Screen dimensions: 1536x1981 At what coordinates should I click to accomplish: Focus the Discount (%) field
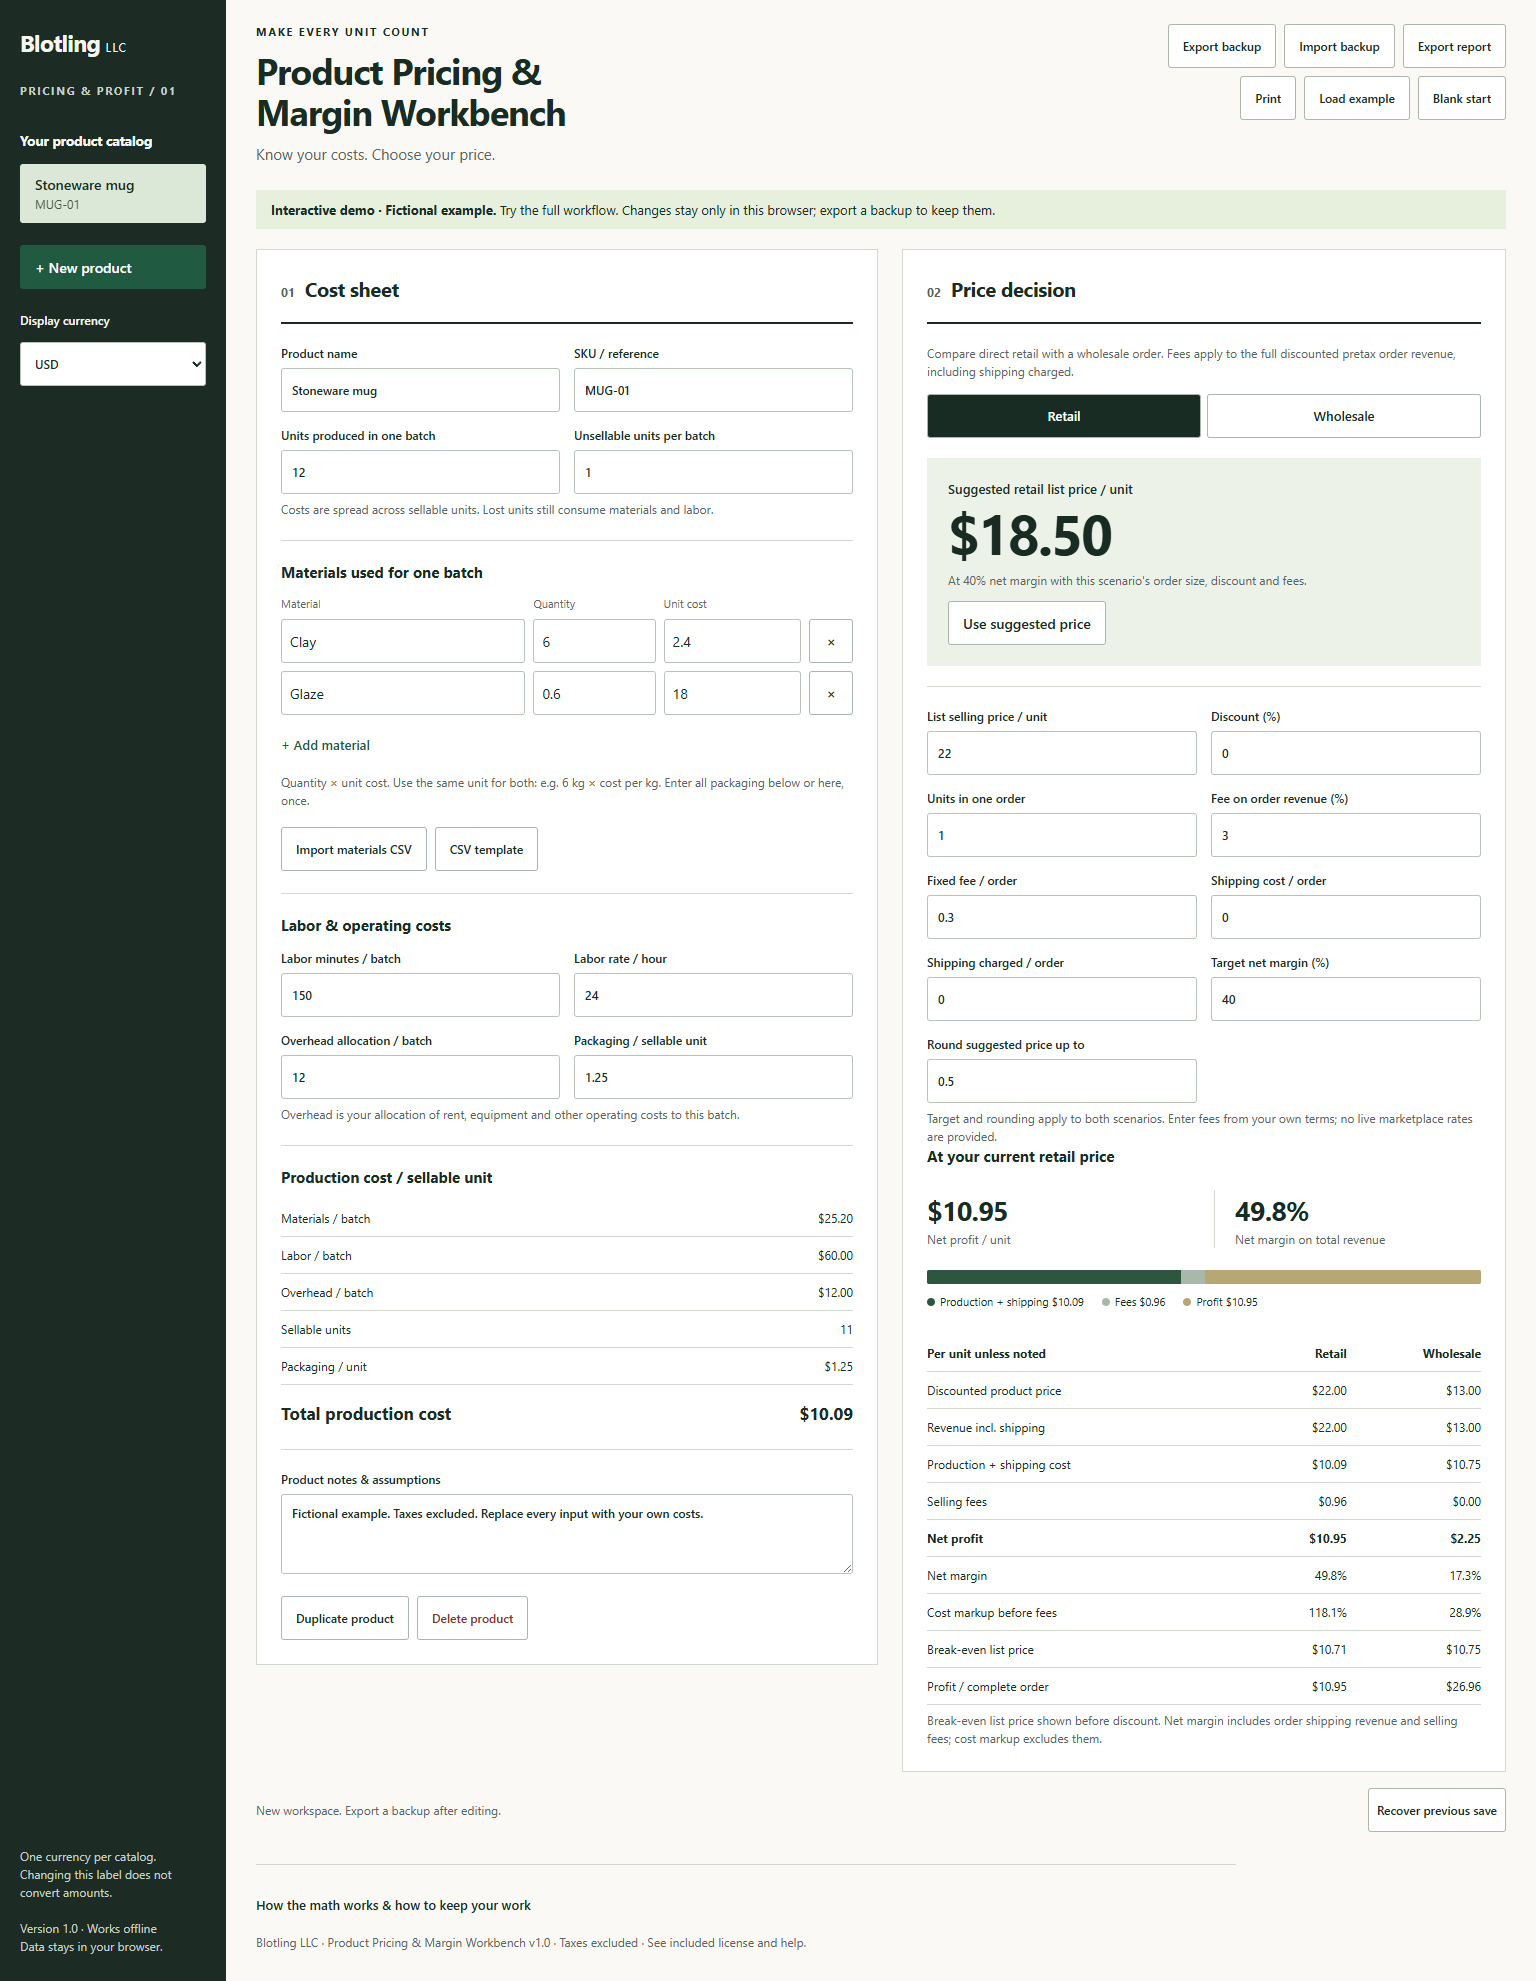coord(1345,753)
